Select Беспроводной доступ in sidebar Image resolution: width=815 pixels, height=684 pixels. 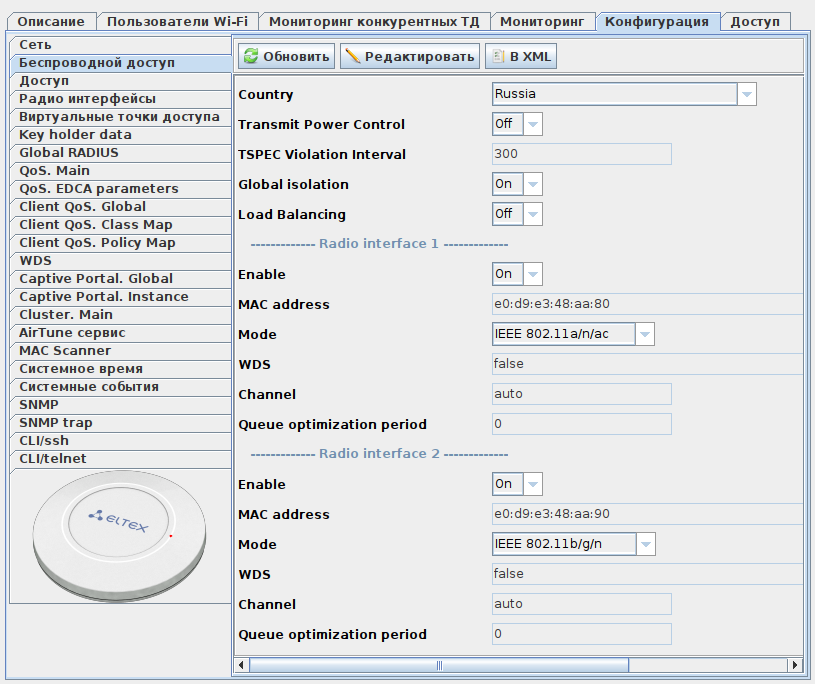point(121,63)
